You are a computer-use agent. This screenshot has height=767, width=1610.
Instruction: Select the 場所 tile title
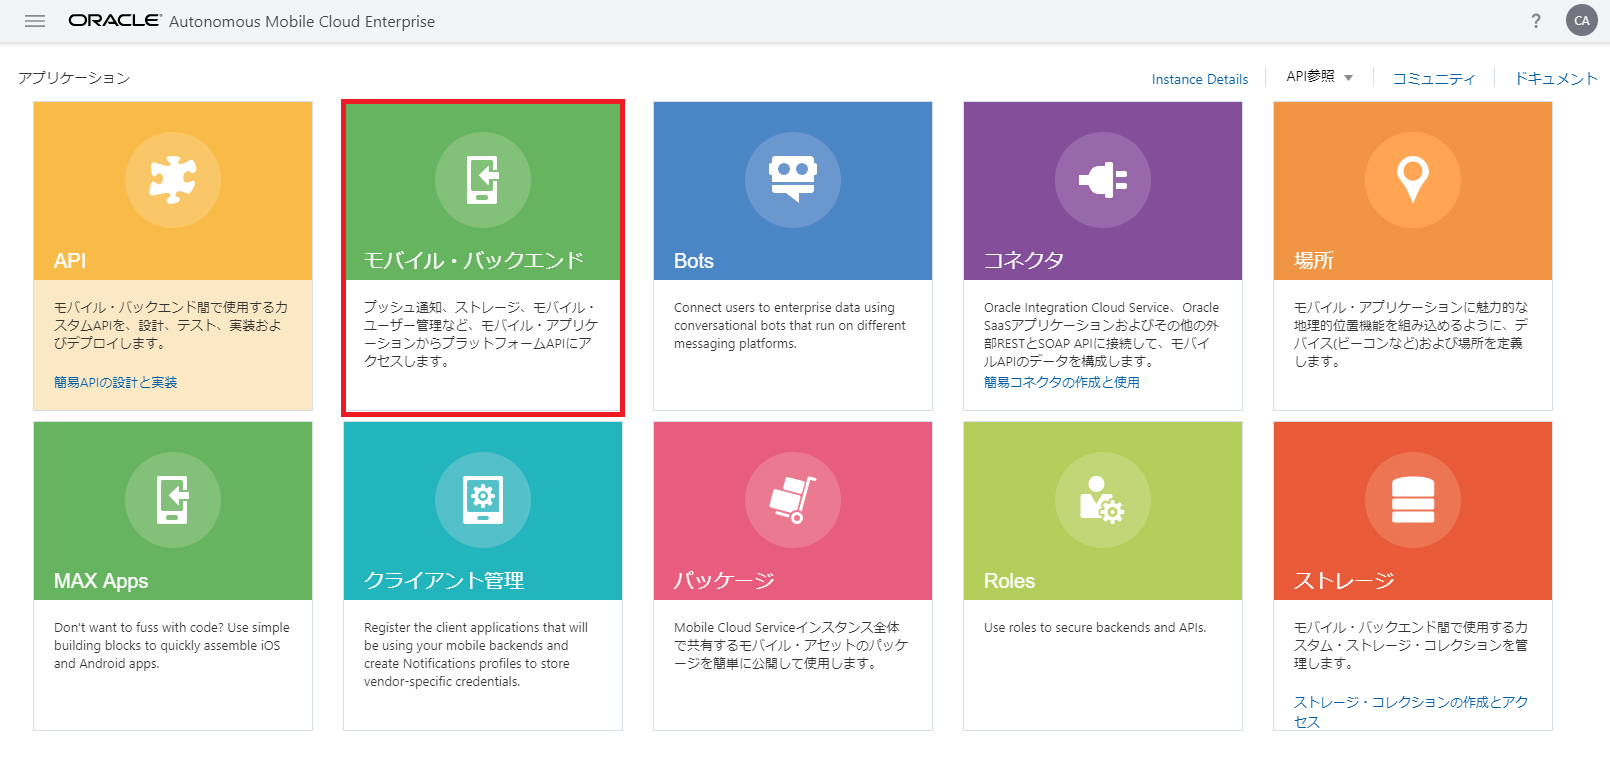1314,261
